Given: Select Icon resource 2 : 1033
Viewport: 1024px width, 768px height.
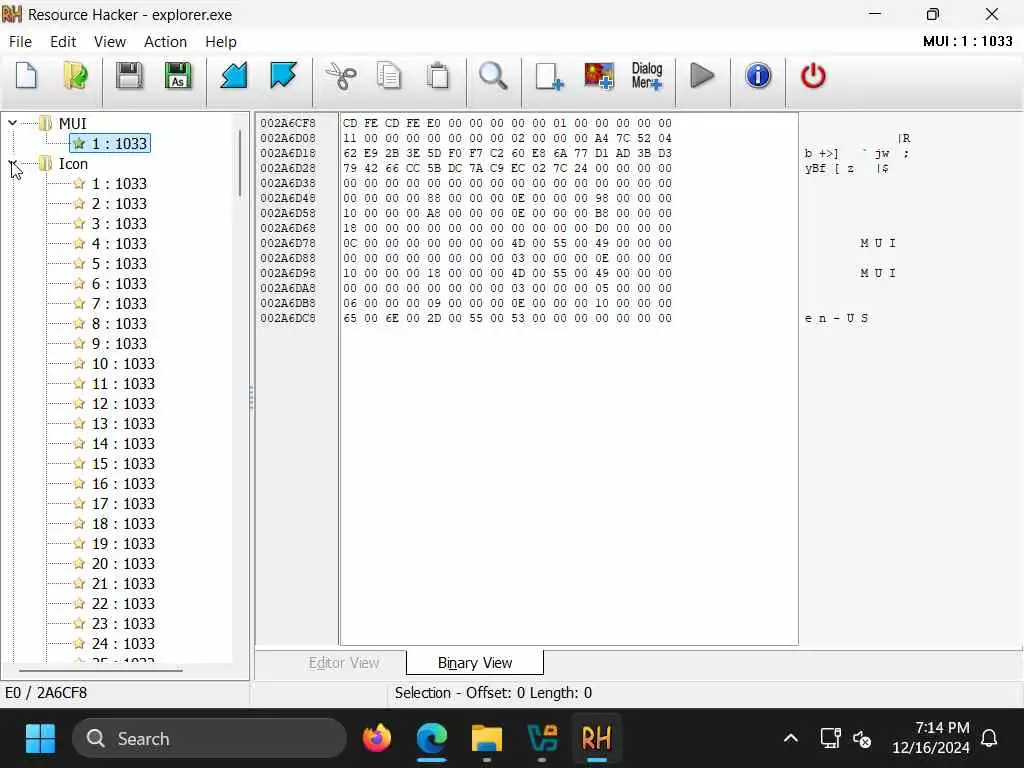Looking at the screenshot, I should pos(119,204).
